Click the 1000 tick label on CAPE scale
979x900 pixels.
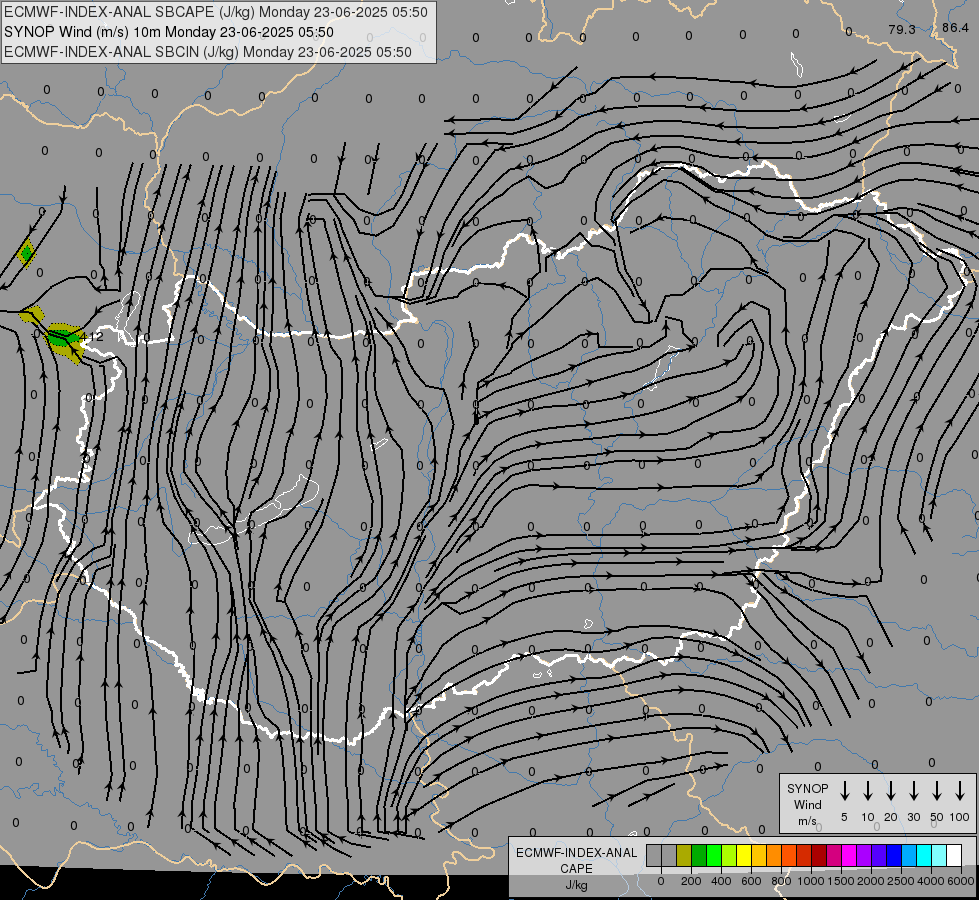[x=811, y=881]
